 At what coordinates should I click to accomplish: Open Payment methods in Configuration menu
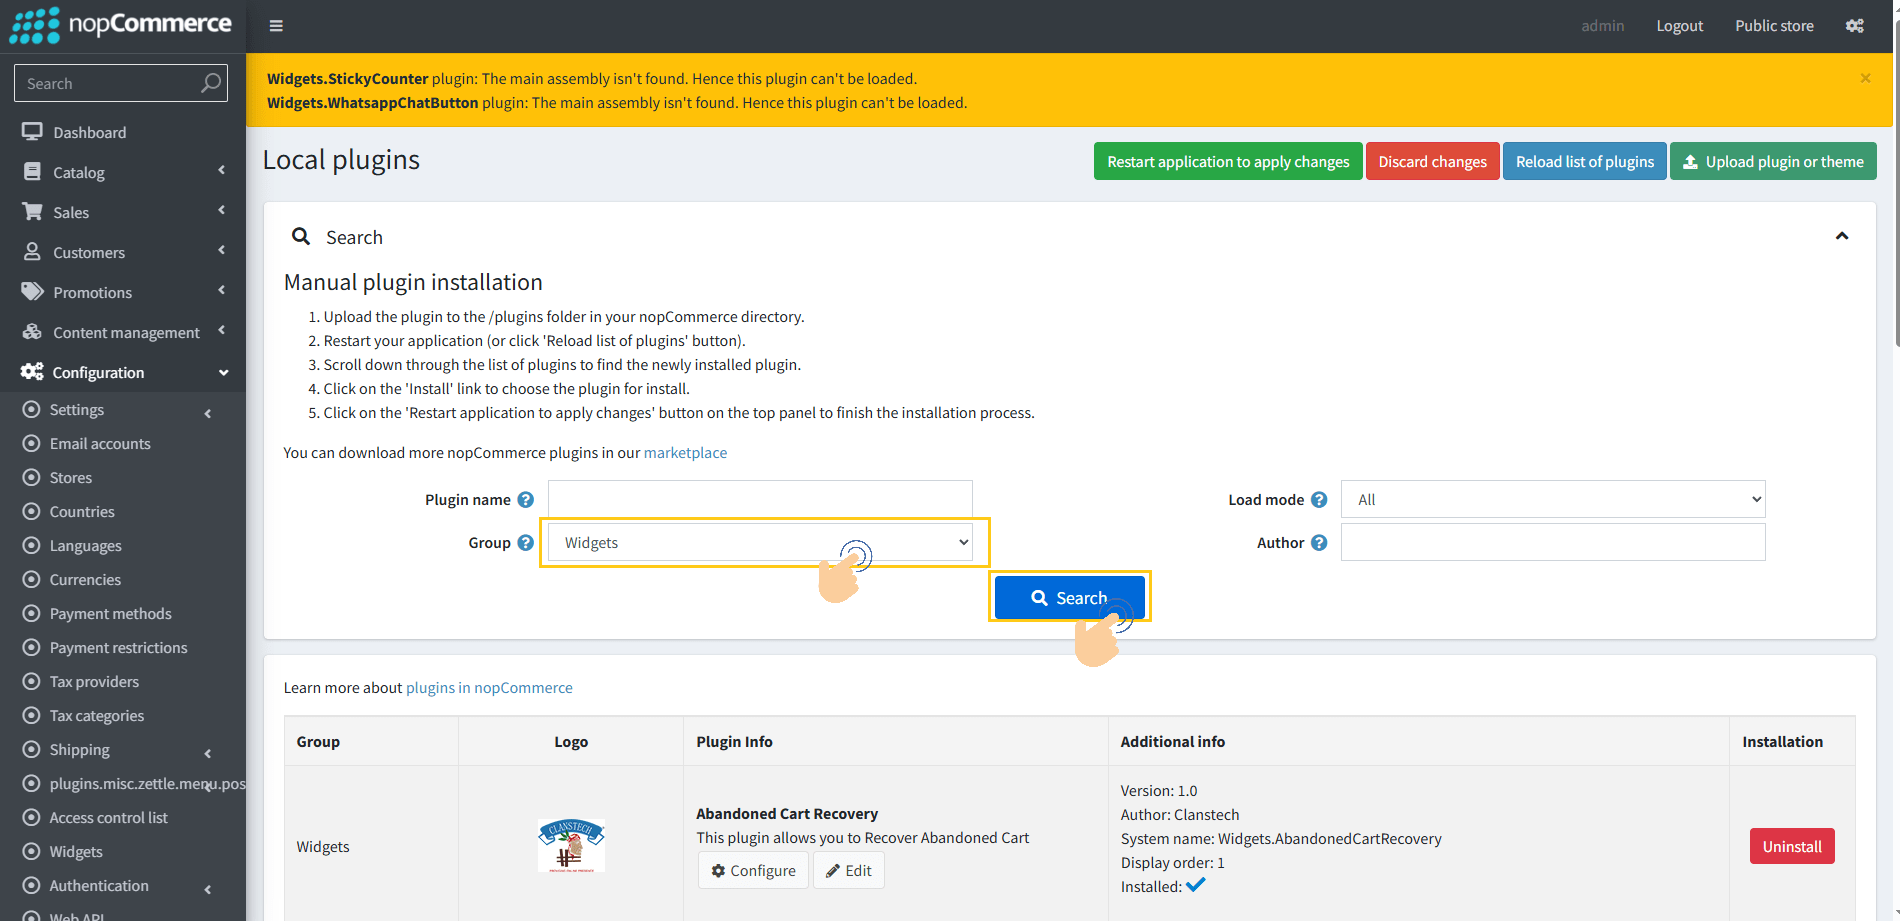110,614
